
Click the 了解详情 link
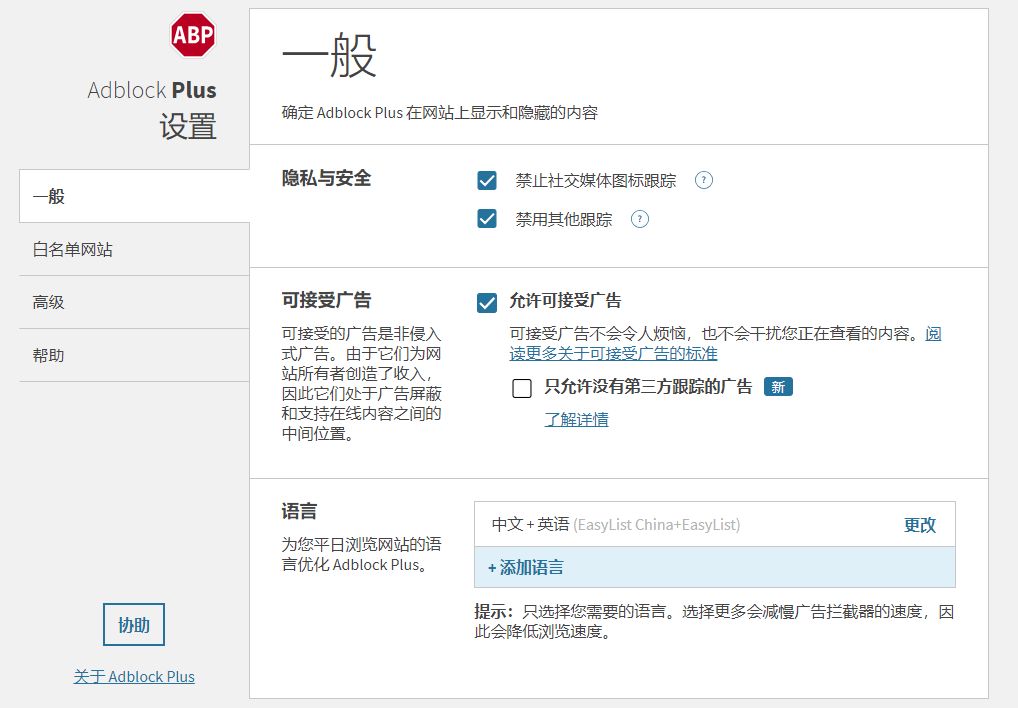577,420
